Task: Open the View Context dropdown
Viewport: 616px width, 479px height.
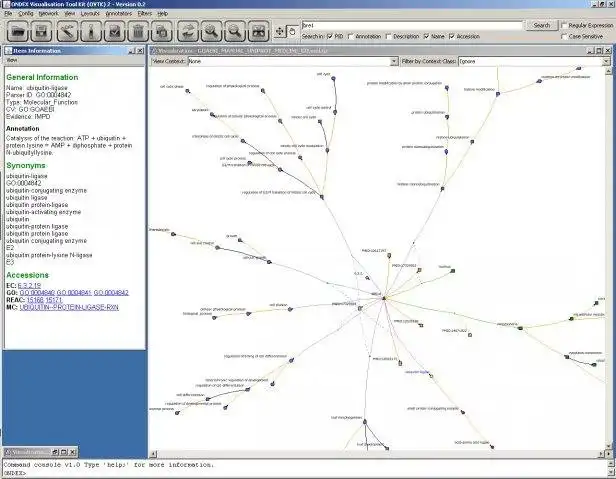Action: point(394,61)
